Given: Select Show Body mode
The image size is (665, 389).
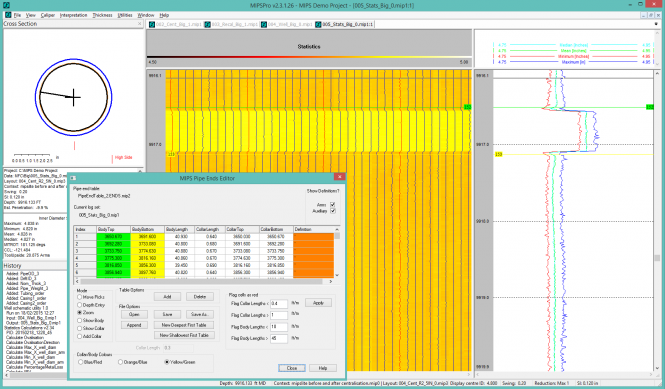Looking at the screenshot, I should click(79, 320).
